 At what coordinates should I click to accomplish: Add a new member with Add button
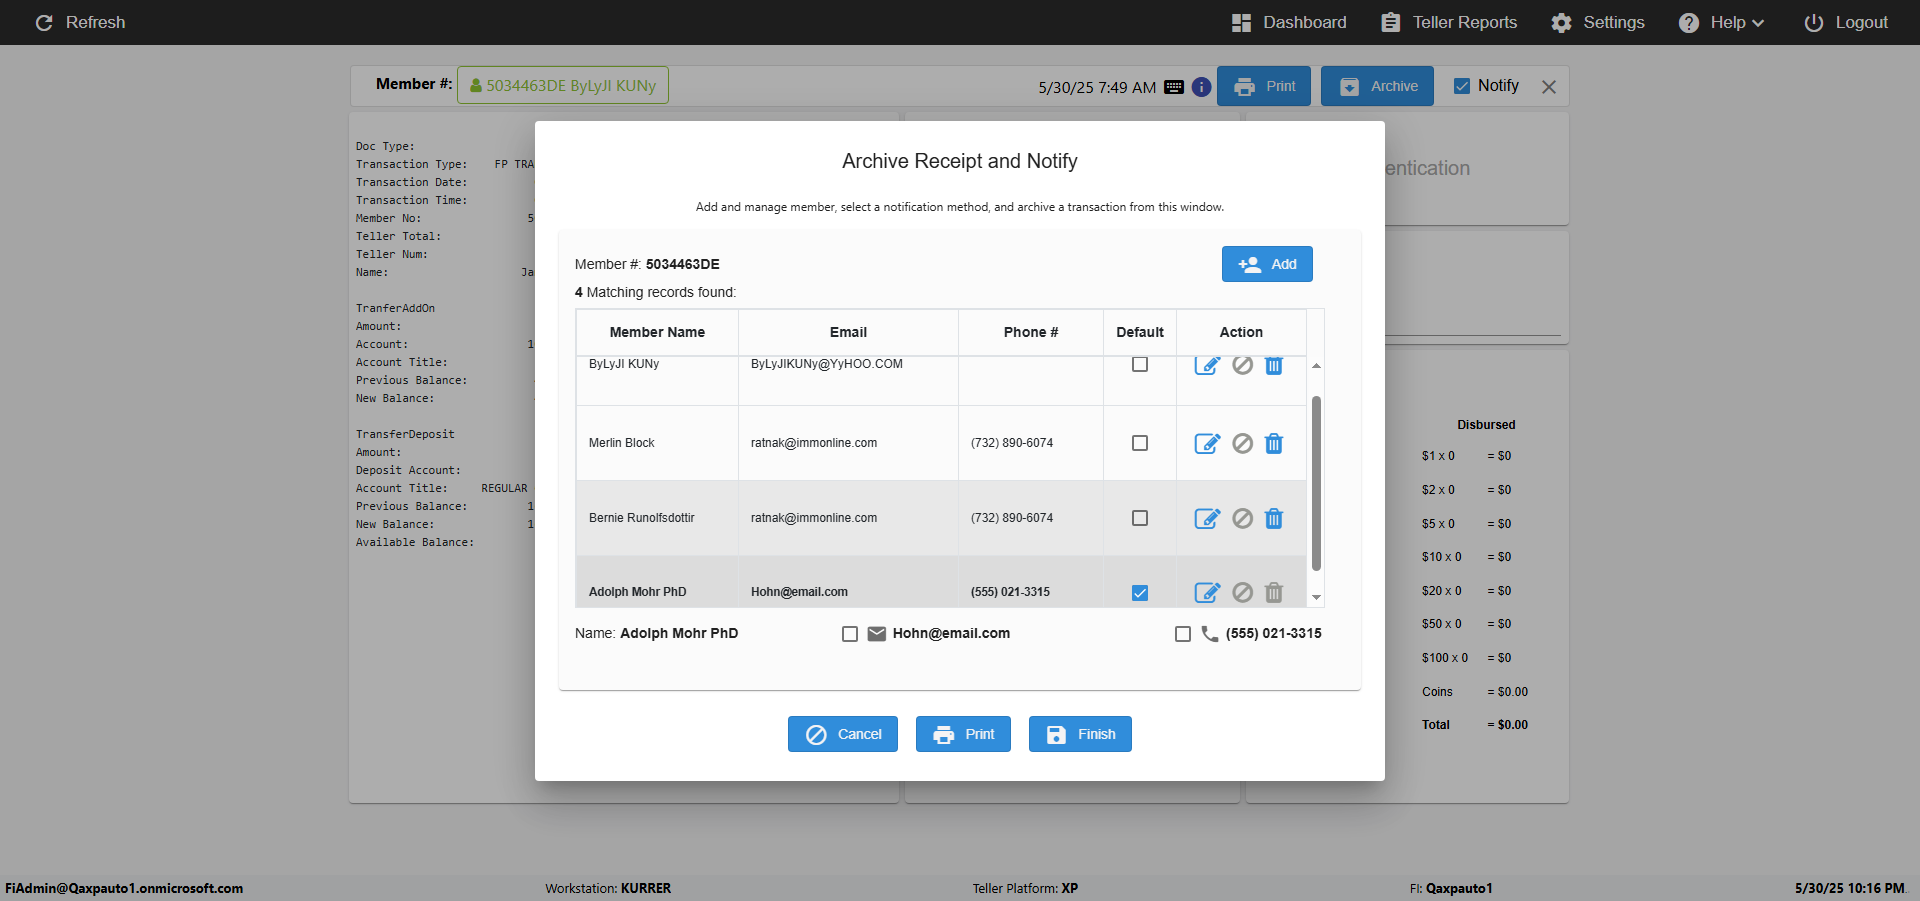1267,264
